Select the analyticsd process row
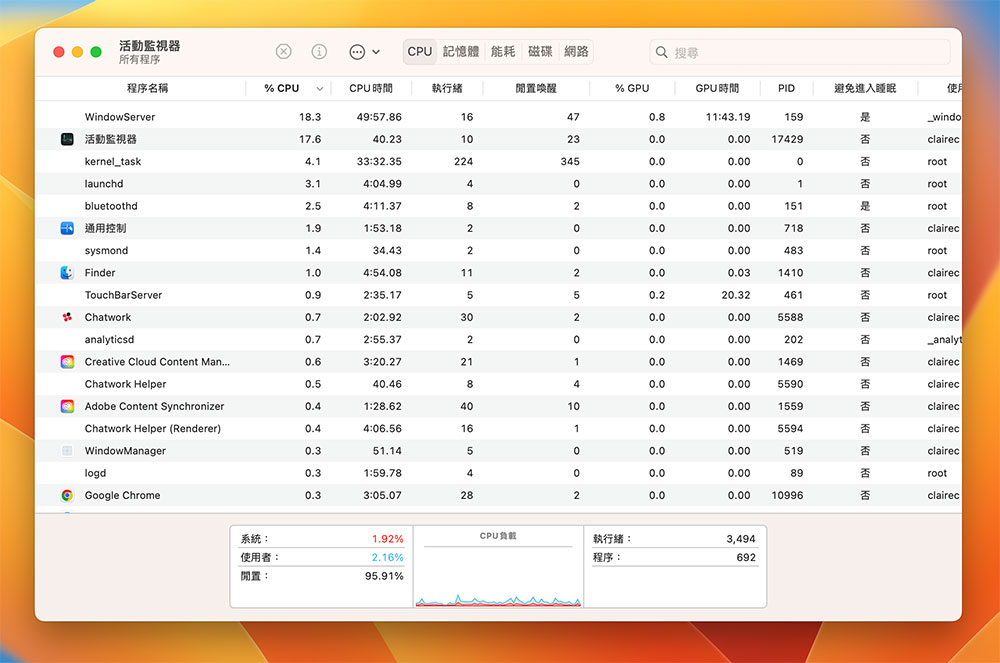 tap(498, 340)
